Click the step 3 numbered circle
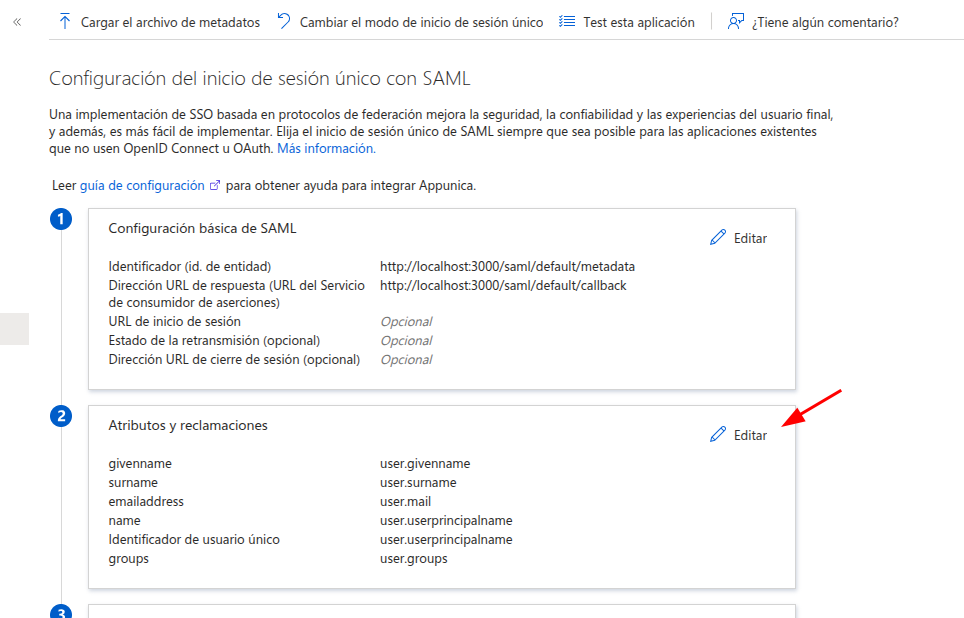This screenshot has width=964, height=618. click(61, 612)
